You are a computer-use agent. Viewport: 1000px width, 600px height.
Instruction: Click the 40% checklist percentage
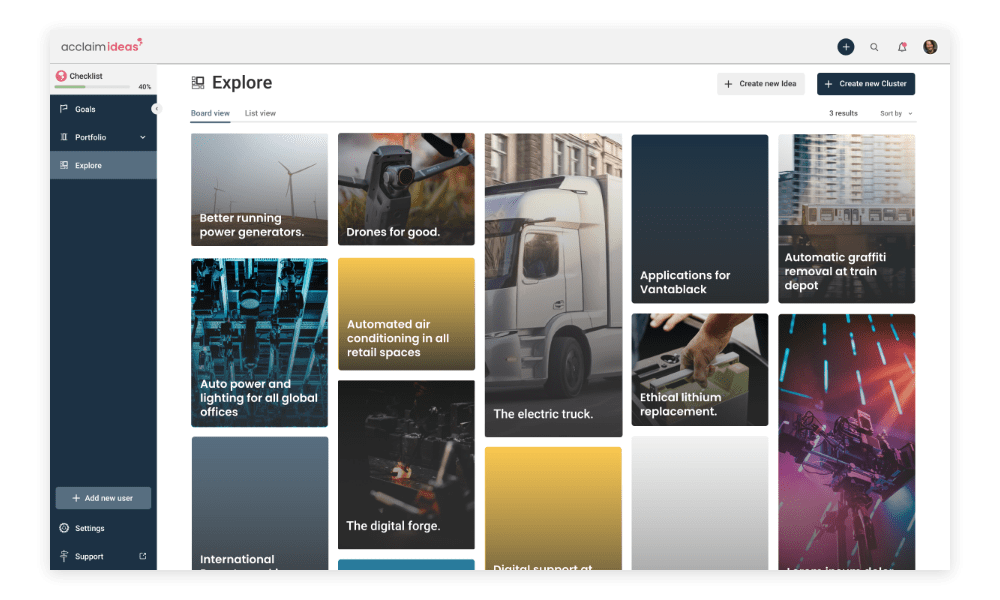[x=145, y=87]
